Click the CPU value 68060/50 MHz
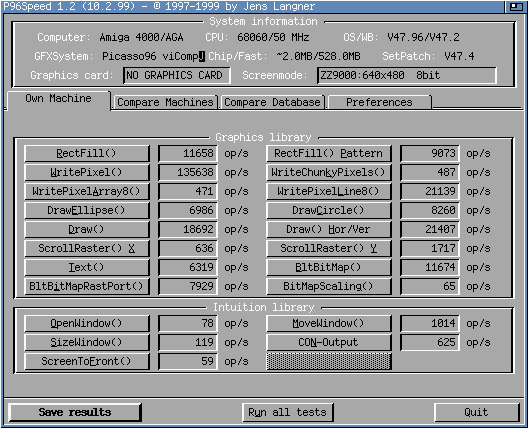Viewport: 528px width, 428px height. tap(273, 37)
